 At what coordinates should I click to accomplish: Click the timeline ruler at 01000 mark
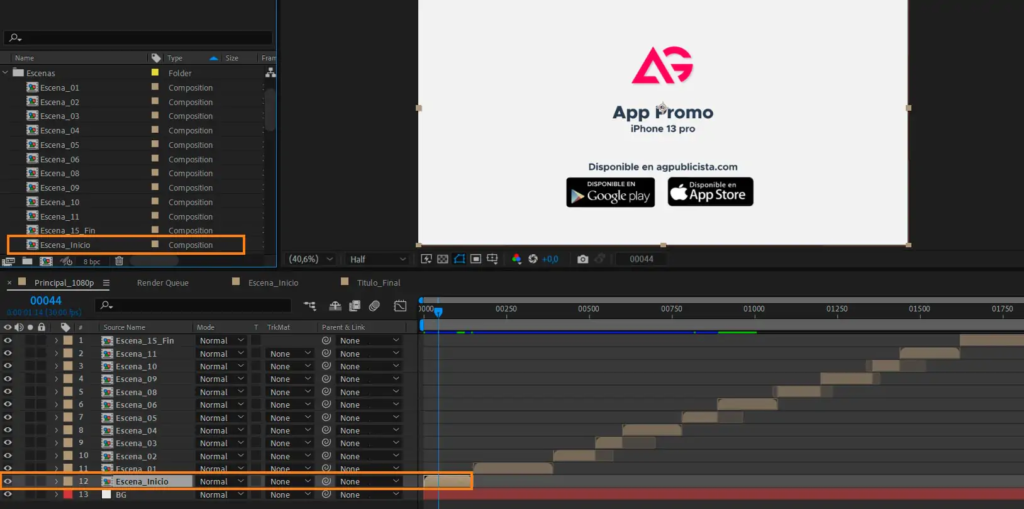754,309
